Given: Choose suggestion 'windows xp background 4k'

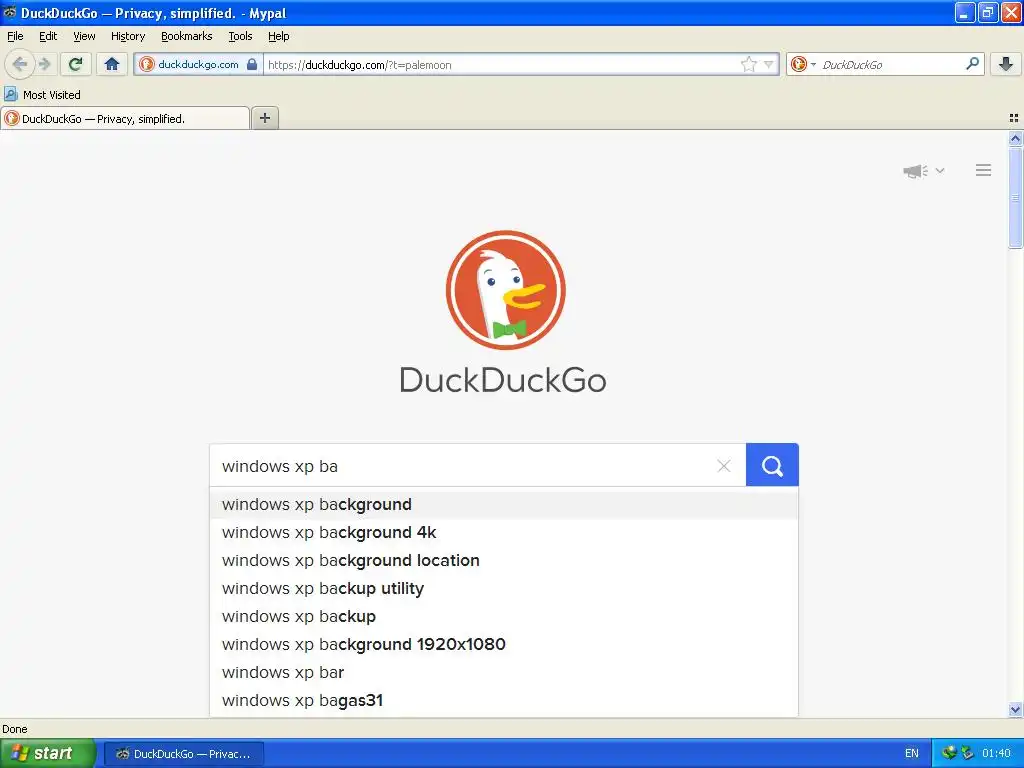Looking at the screenshot, I should click(x=504, y=533).
